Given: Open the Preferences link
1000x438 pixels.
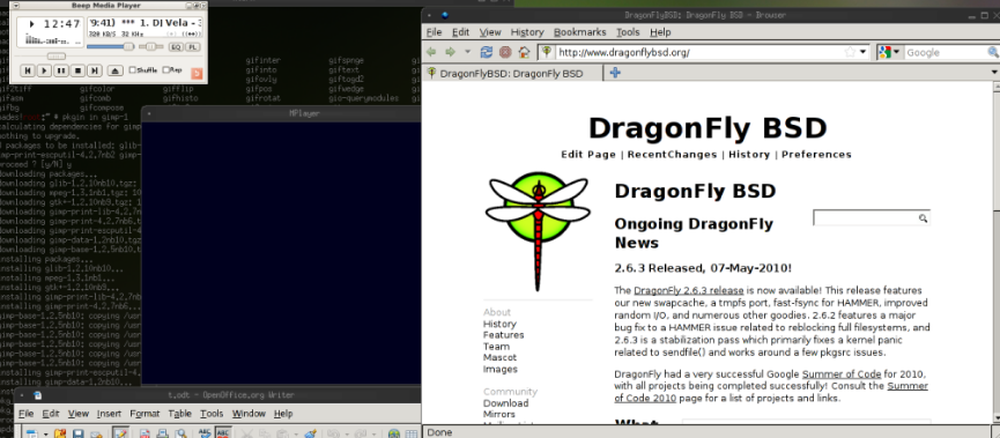Looking at the screenshot, I should pos(816,154).
